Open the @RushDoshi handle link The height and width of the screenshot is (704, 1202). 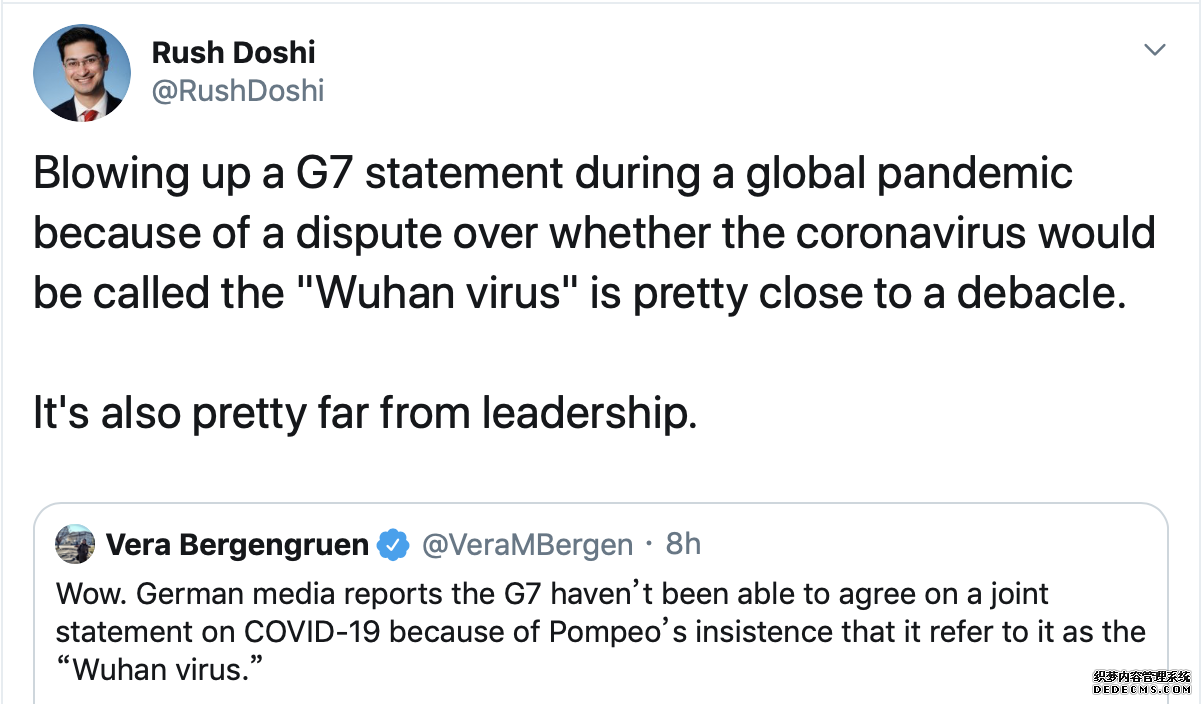point(237,91)
